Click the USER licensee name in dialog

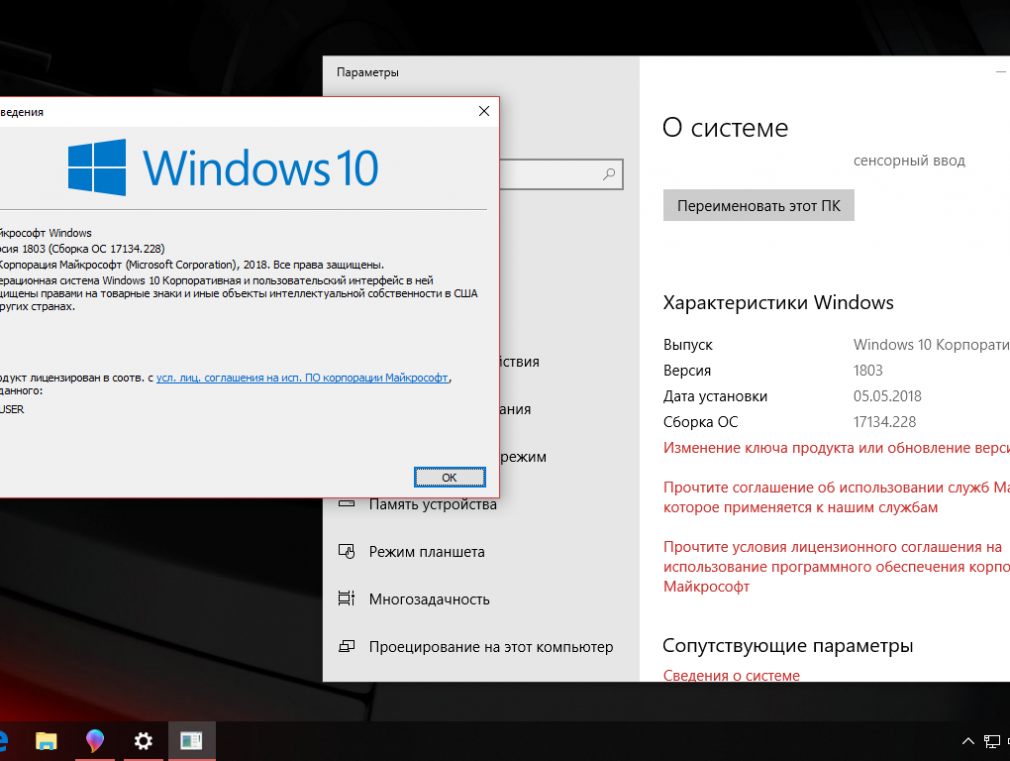12,409
